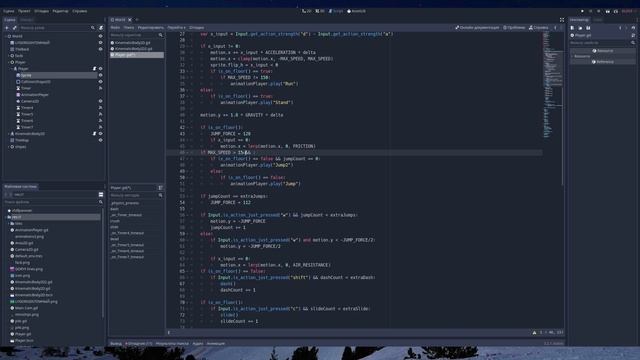Switch to Script workspace
Screen dimensions: 640x360
coord(336,11)
